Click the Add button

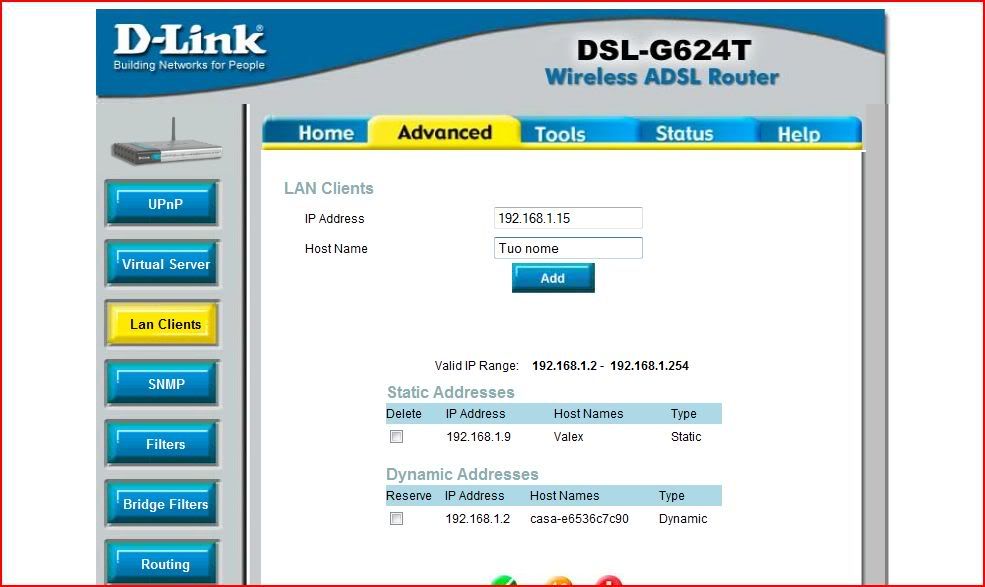pyautogui.click(x=553, y=278)
